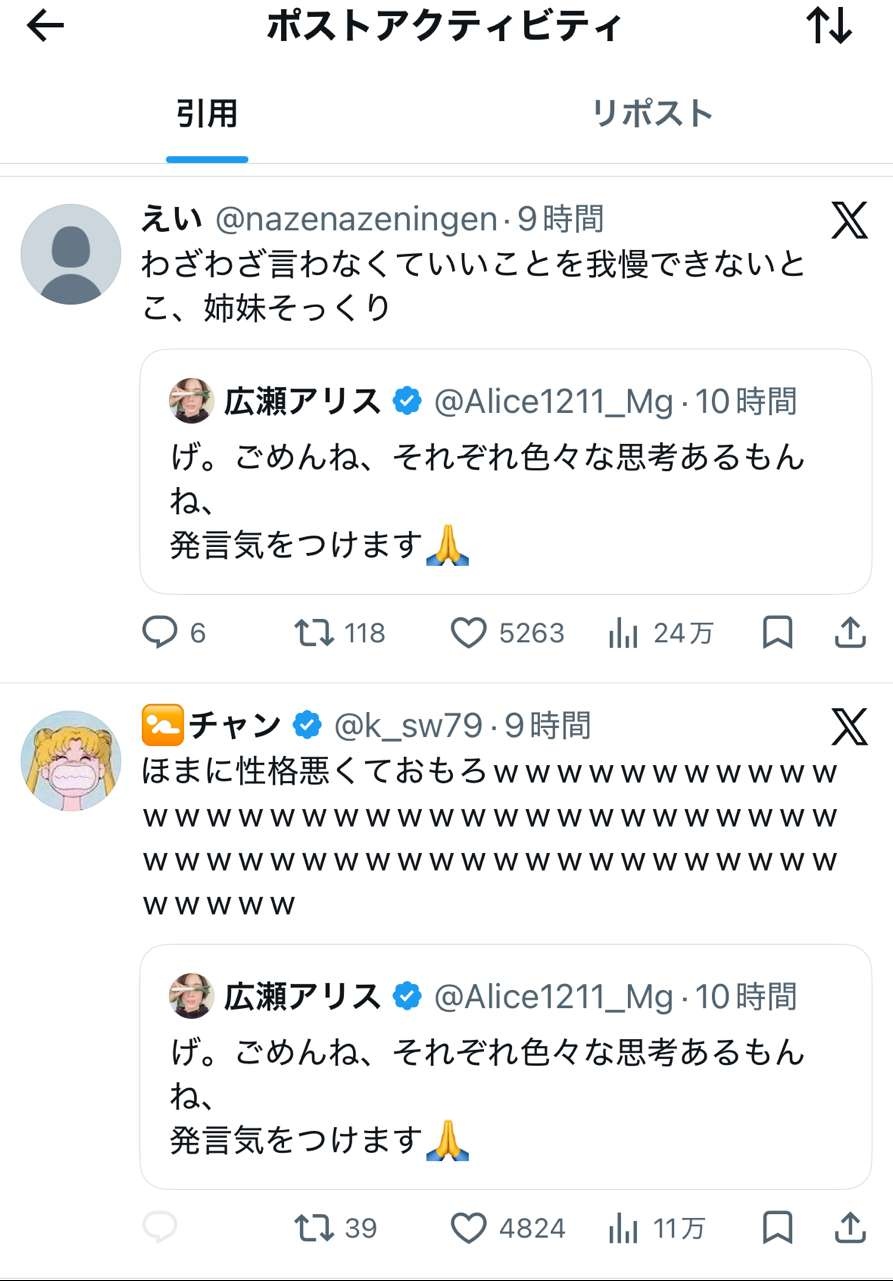Repost the post with 118 reposts
This screenshot has height=1281, width=893.
point(315,632)
